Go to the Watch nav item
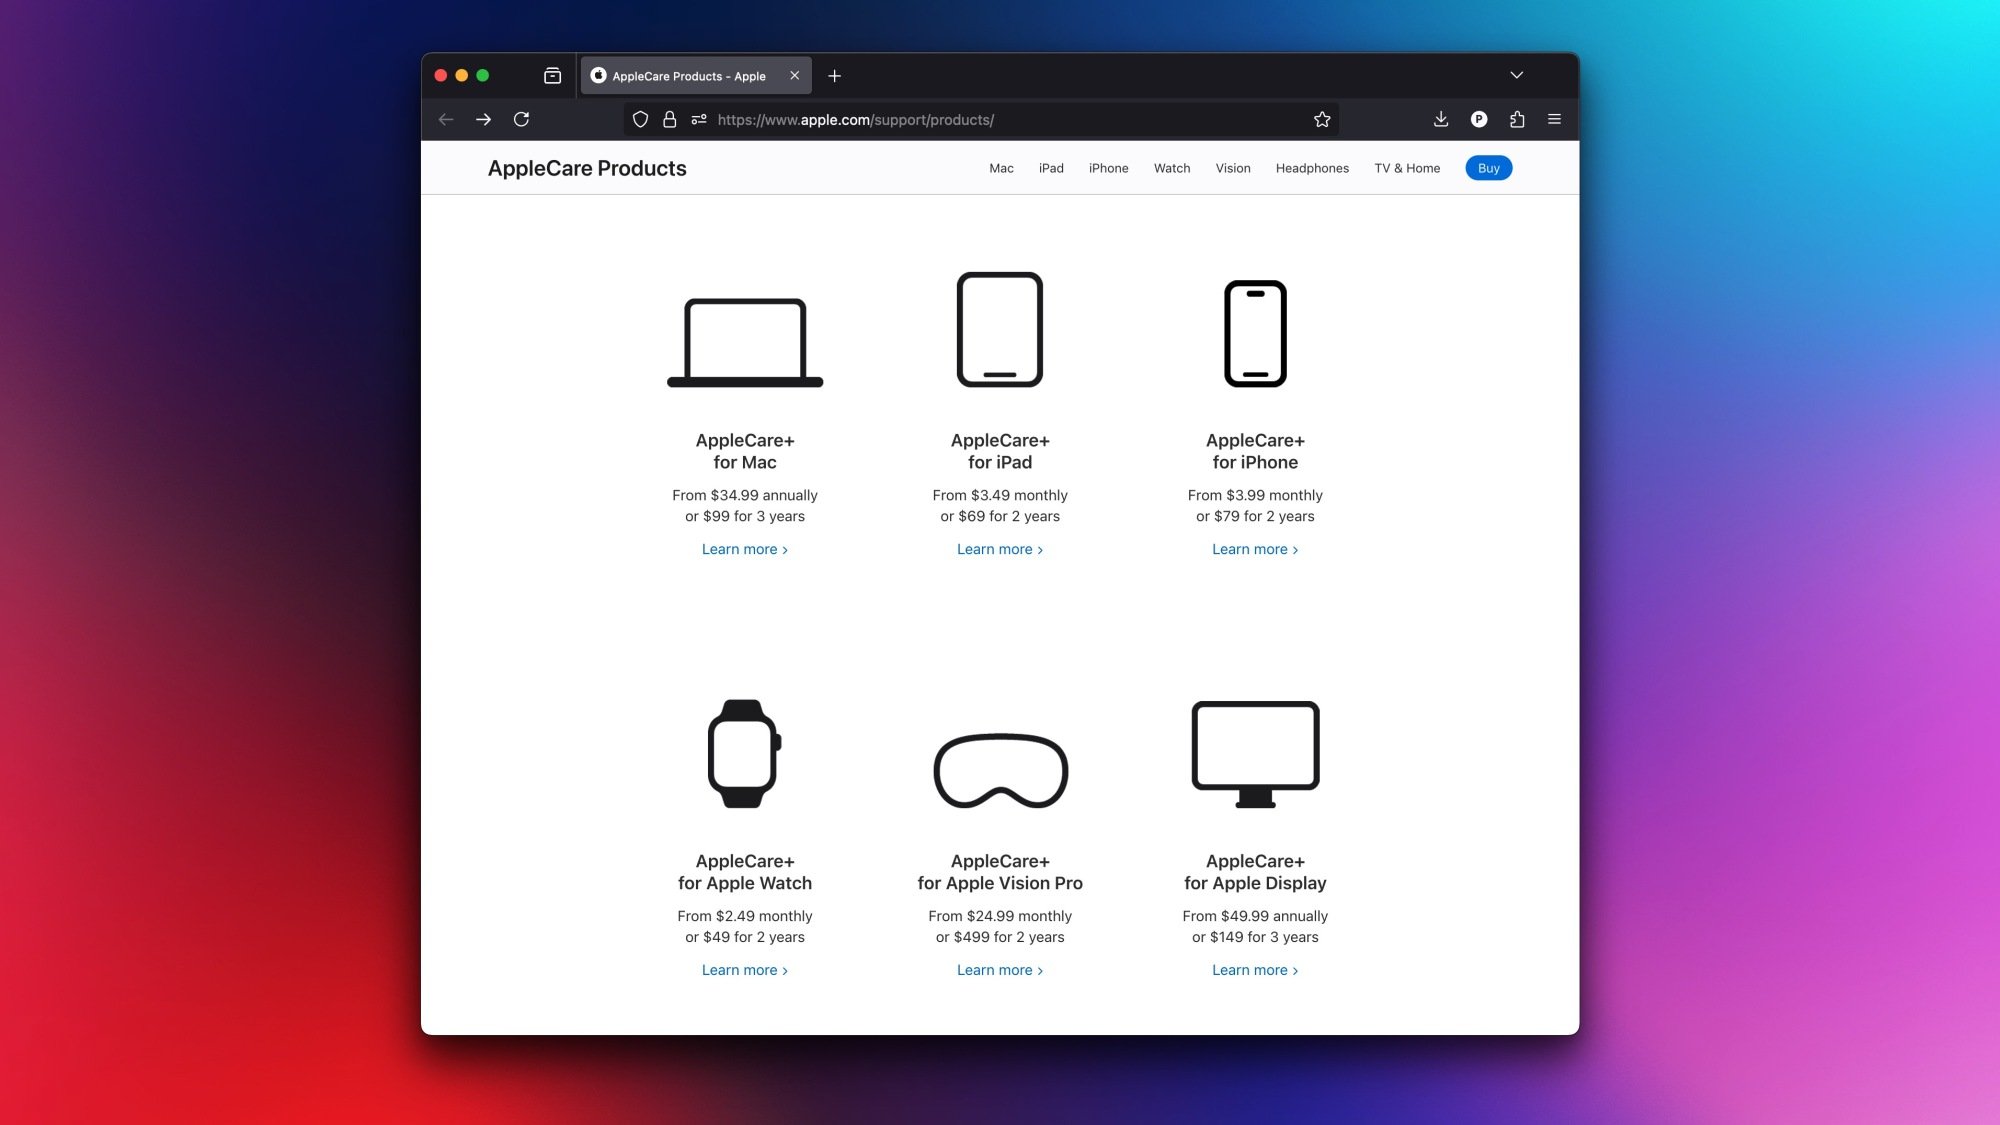The width and height of the screenshot is (2000, 1125). (x=1172, y=169)
